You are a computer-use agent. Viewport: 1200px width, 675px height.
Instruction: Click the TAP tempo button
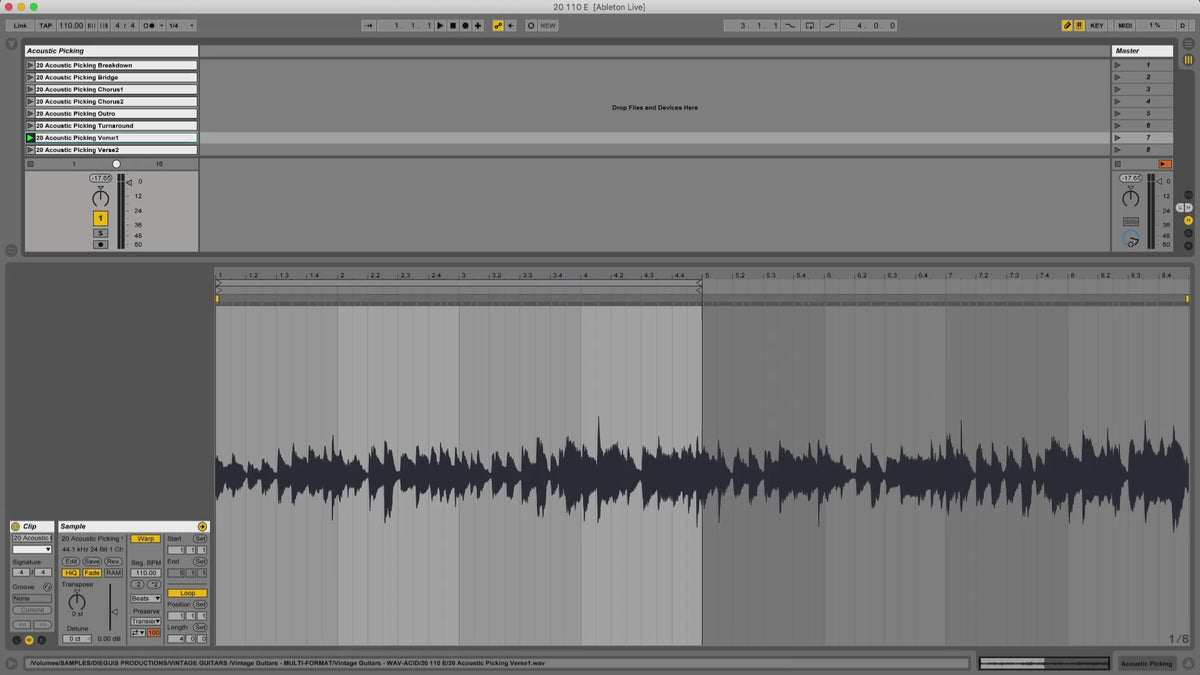click(46, 25)
